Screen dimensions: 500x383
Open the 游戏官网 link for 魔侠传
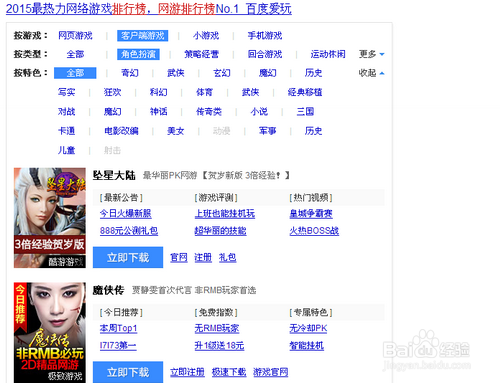click(271, 372)
